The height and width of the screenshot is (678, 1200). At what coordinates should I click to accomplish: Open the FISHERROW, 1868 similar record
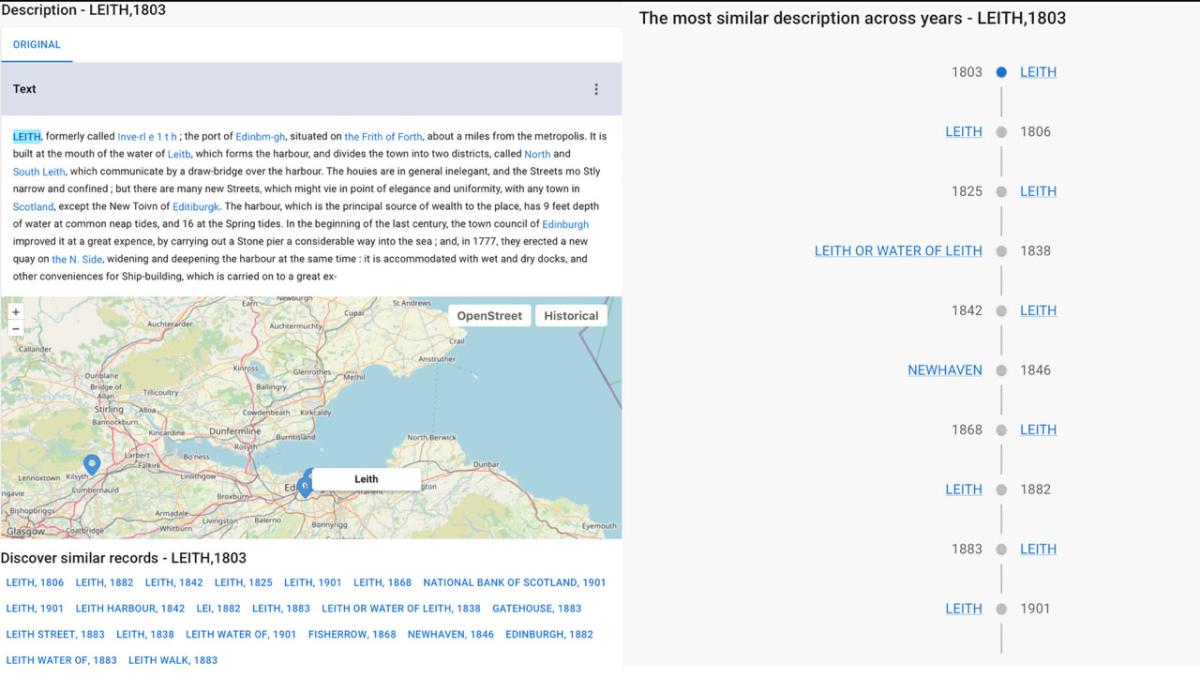click(x=351, y=634)
